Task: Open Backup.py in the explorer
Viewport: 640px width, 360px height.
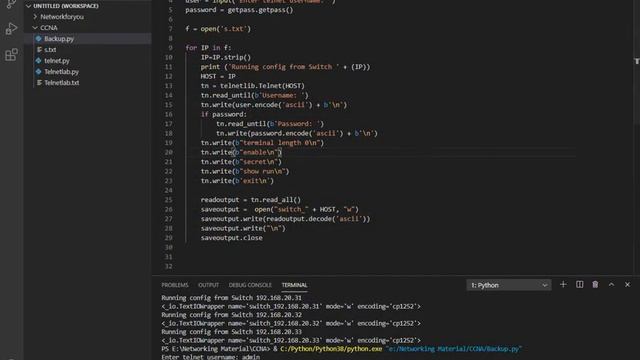Action: point(59,39)
